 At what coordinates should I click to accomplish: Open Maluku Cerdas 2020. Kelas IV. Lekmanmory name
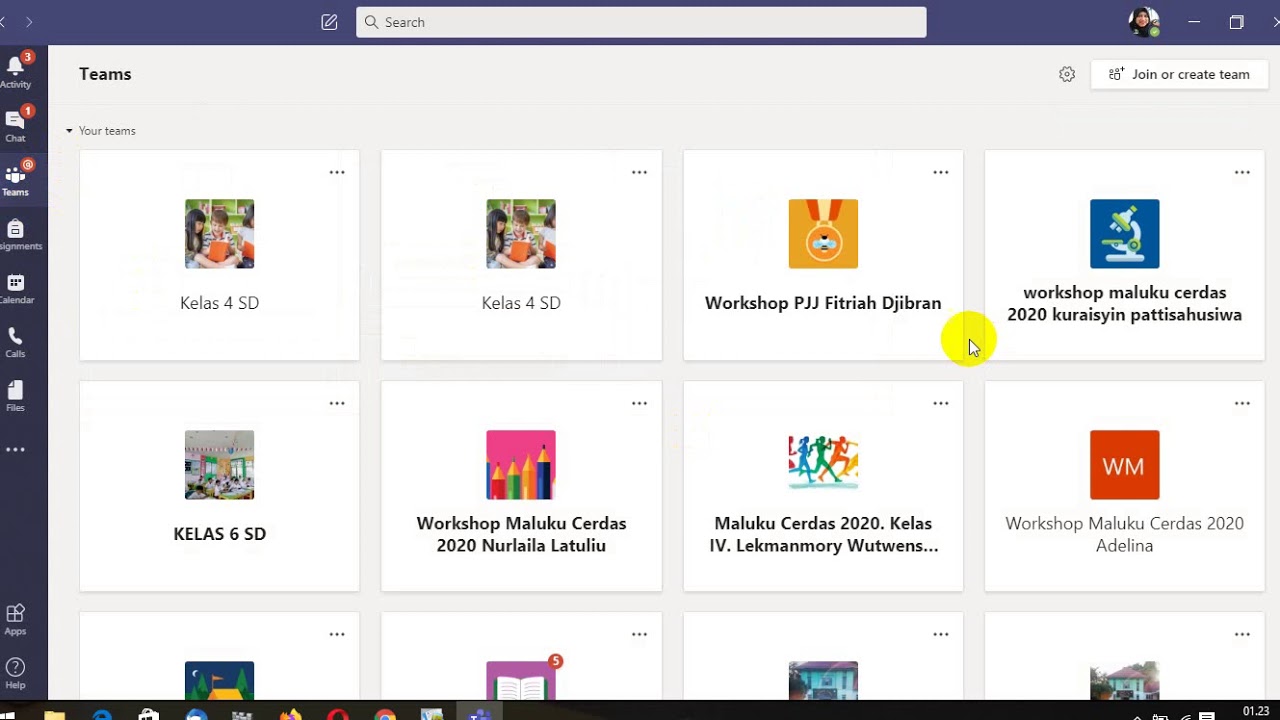(823, 534)
